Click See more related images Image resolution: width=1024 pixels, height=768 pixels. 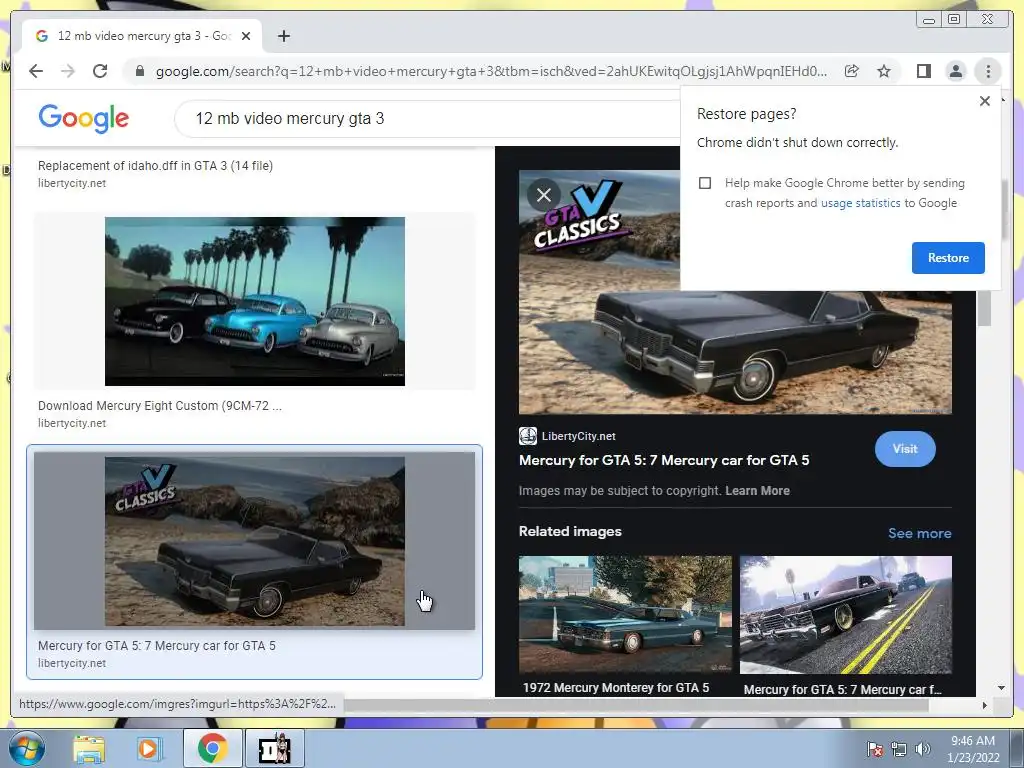coord(920,534)
